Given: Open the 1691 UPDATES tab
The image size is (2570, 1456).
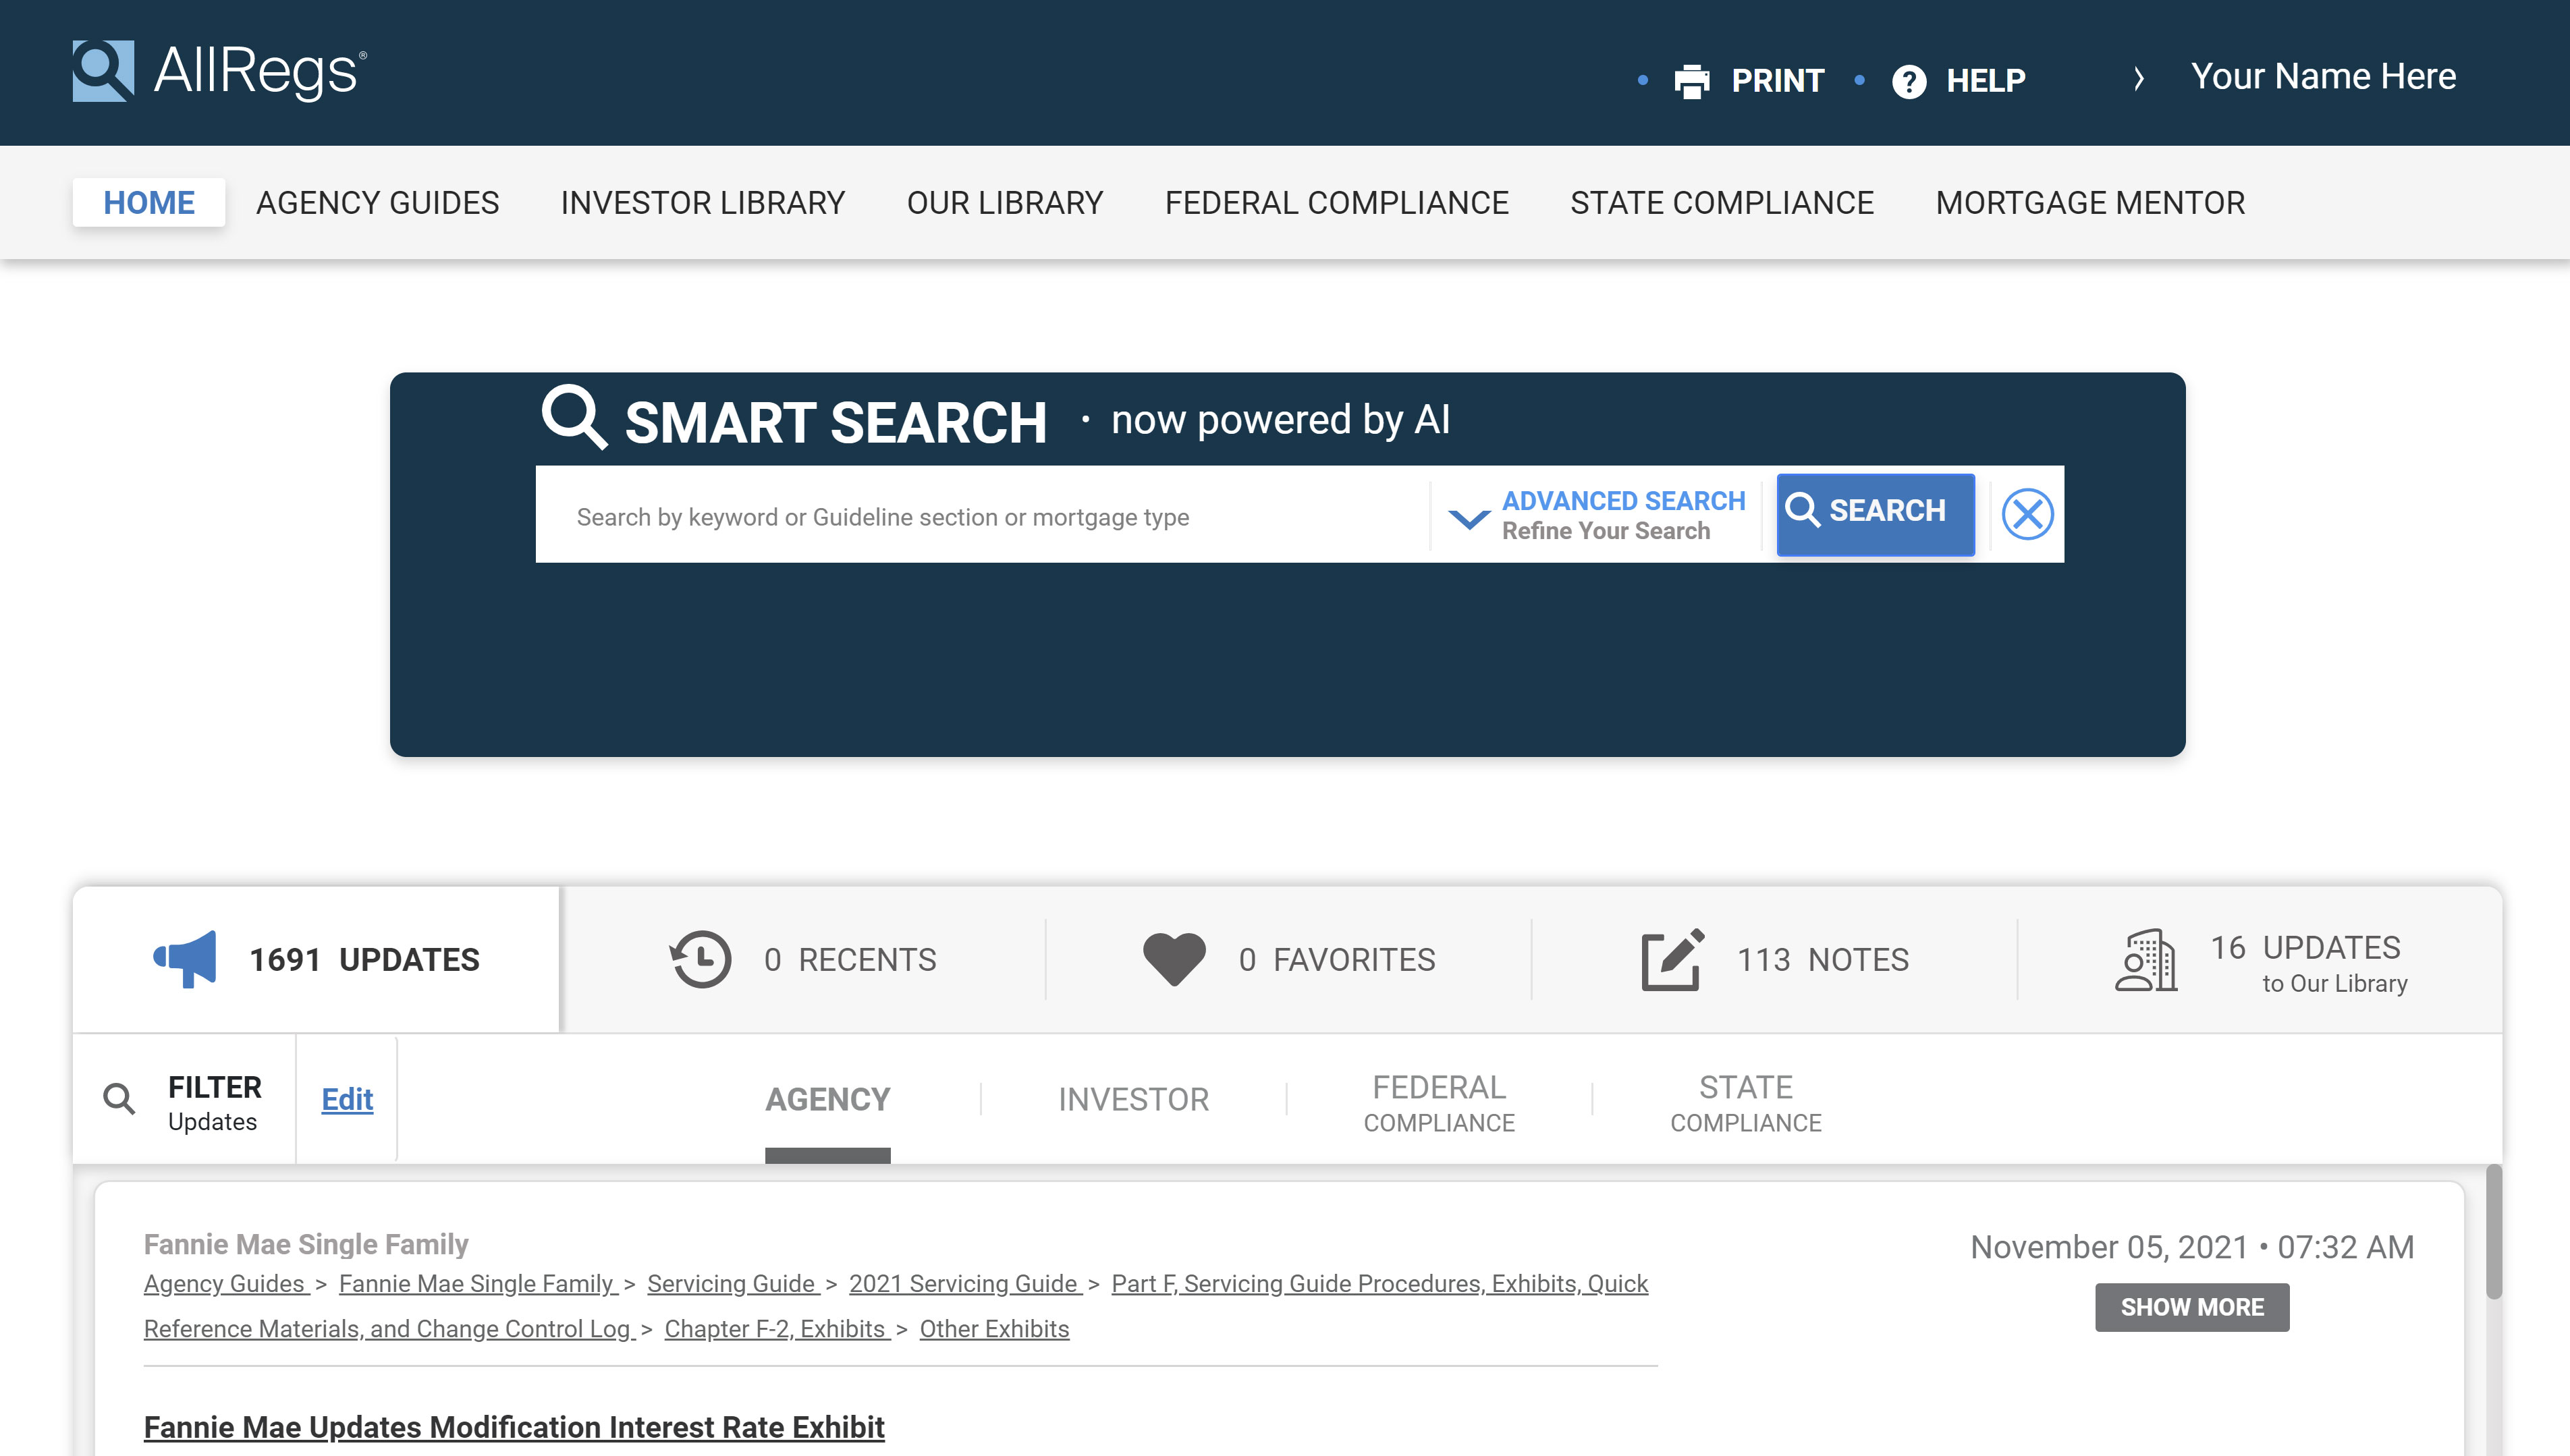Looking at the screenshot, I should 316,959.
